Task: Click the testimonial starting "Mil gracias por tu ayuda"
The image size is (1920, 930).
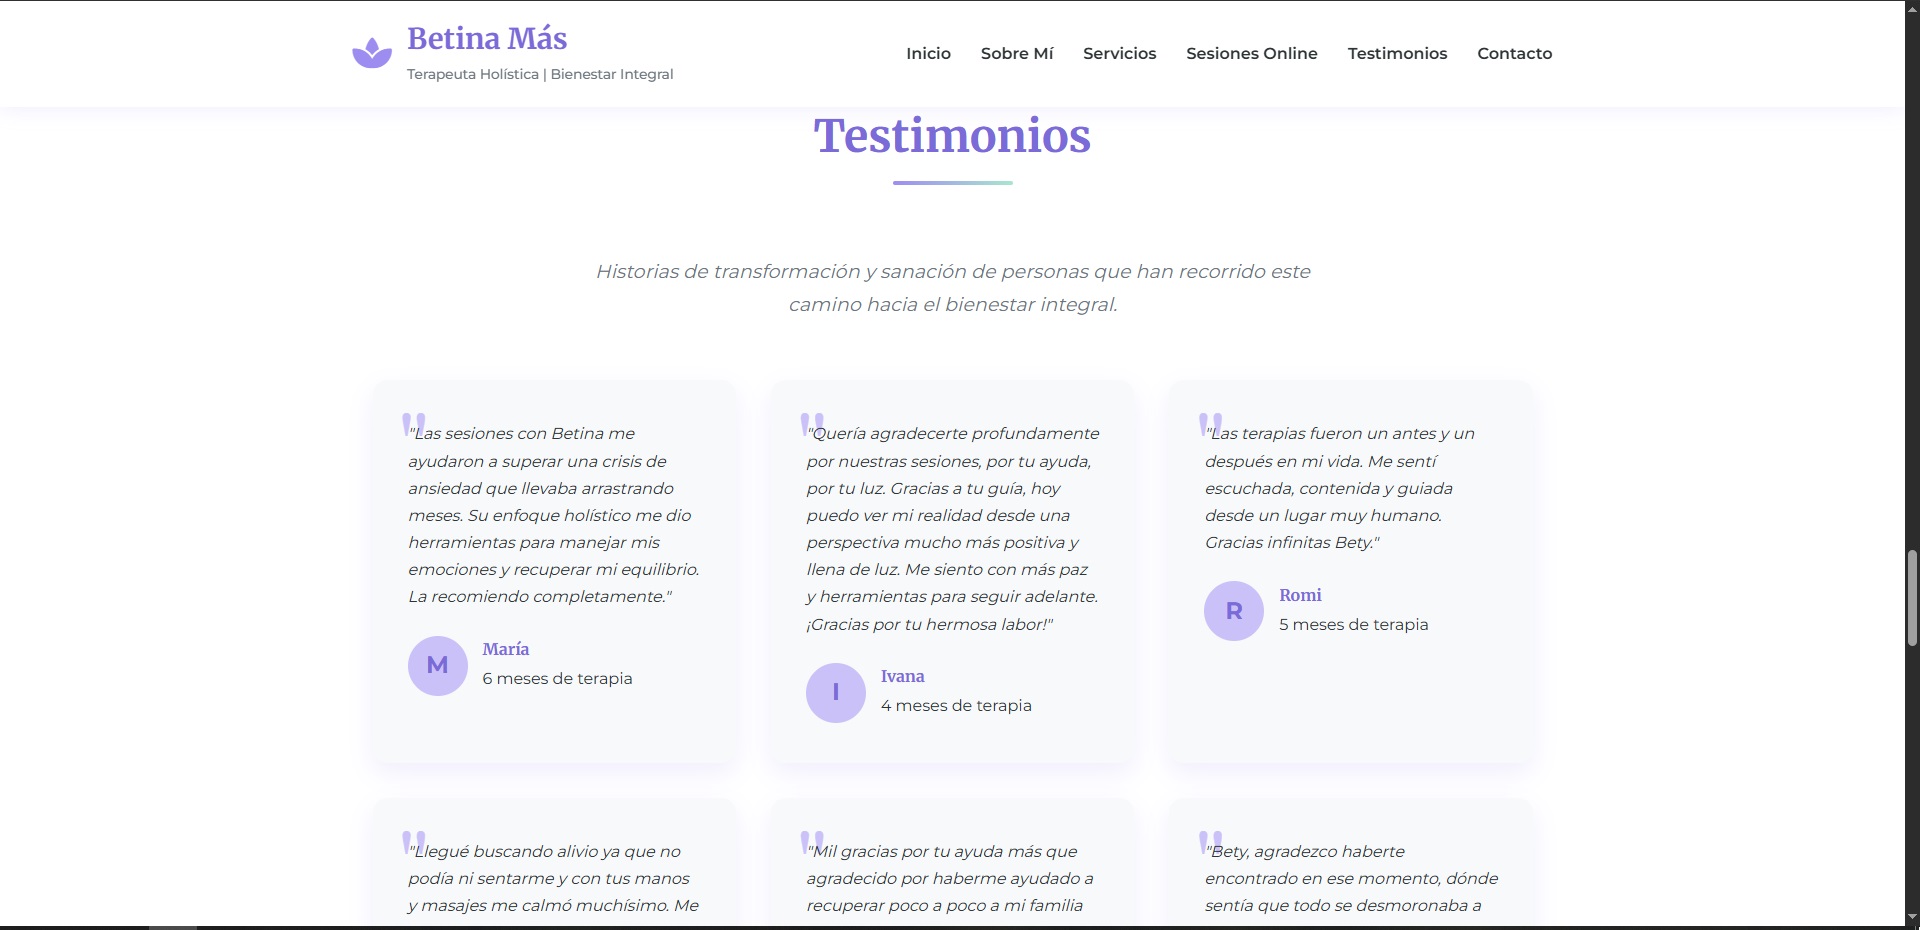Action: coord(950,878)
